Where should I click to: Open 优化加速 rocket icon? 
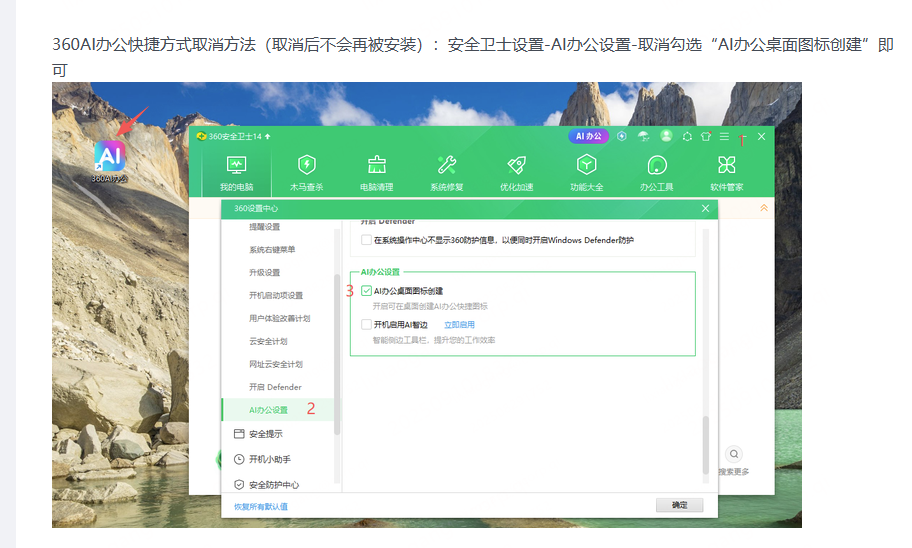point(516,165)
